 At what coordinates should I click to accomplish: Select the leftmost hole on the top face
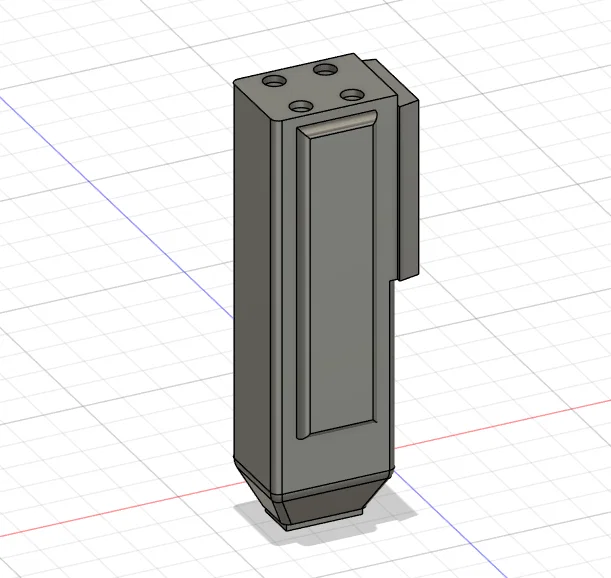pos(274,82)
